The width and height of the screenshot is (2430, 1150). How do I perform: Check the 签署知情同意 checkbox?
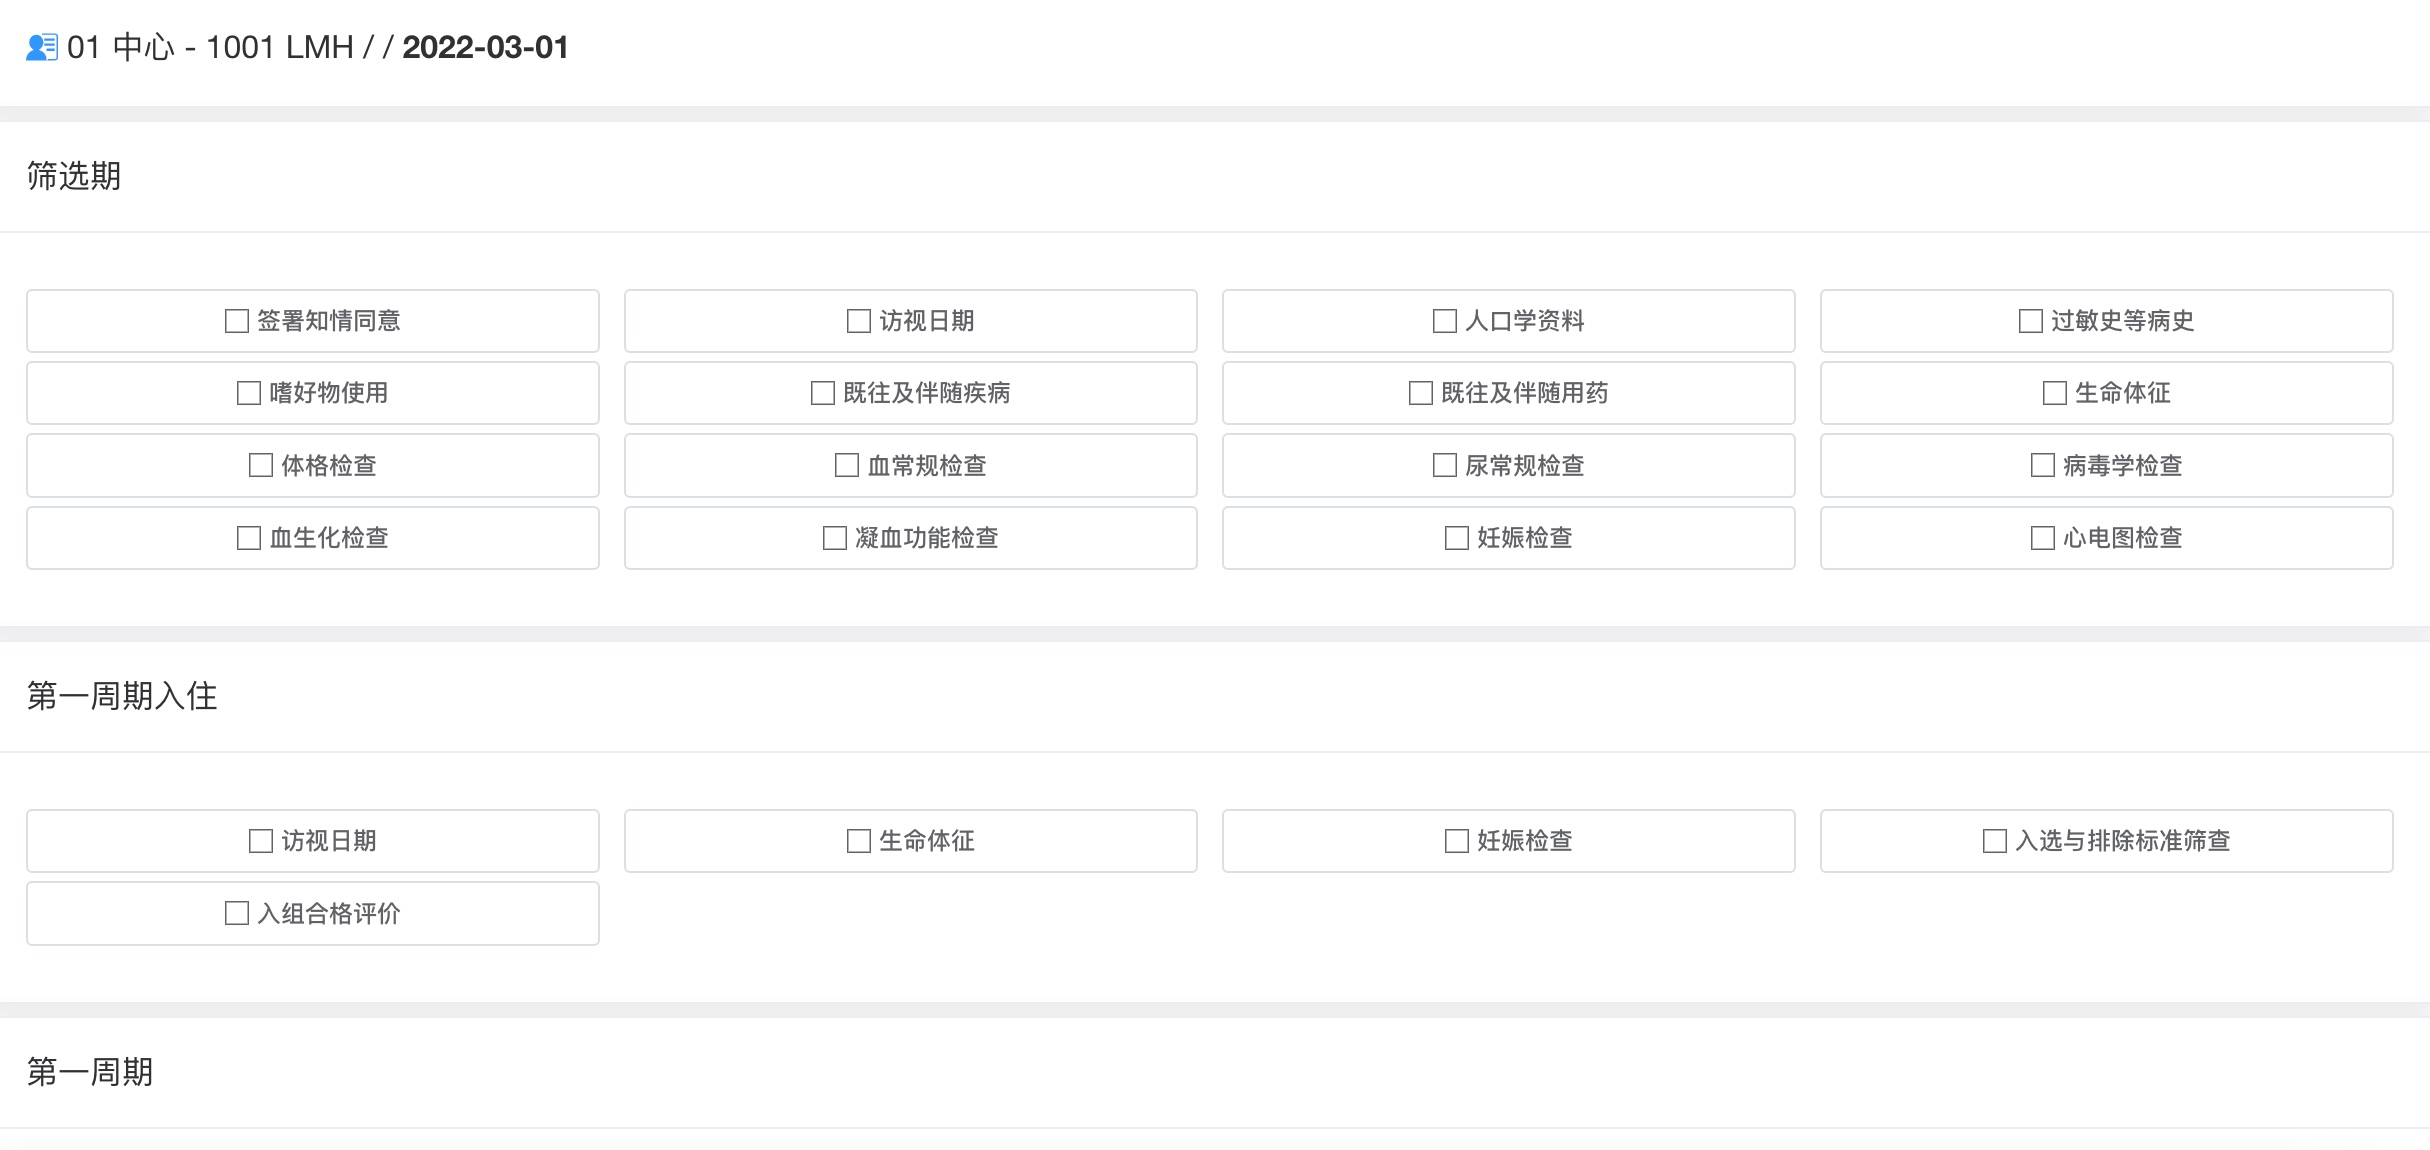tap(235, 321)
